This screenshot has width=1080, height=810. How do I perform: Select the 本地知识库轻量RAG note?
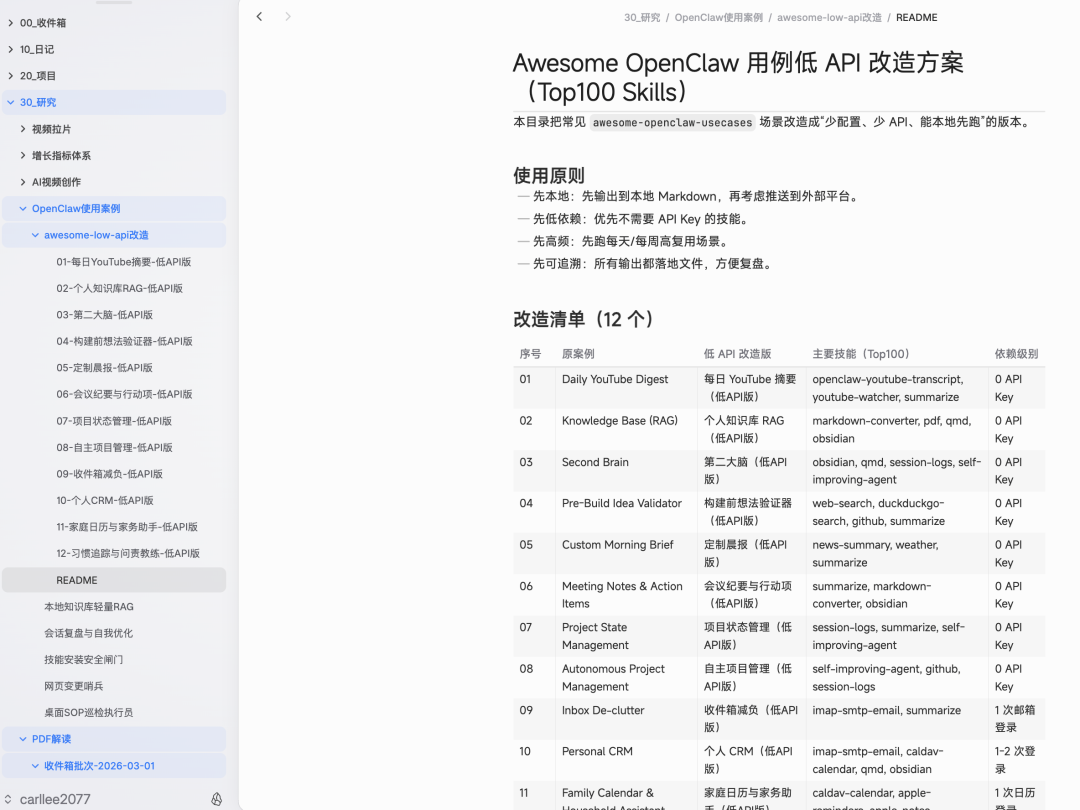(x=91, y=606)
